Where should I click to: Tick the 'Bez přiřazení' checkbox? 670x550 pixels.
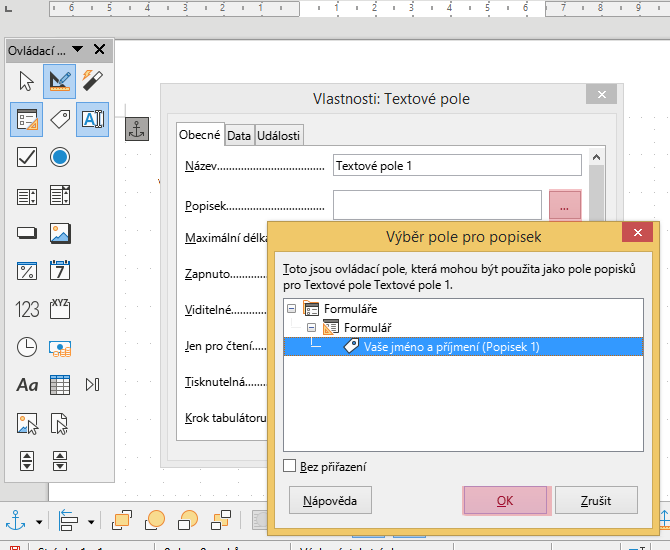[x=290, y=466]
